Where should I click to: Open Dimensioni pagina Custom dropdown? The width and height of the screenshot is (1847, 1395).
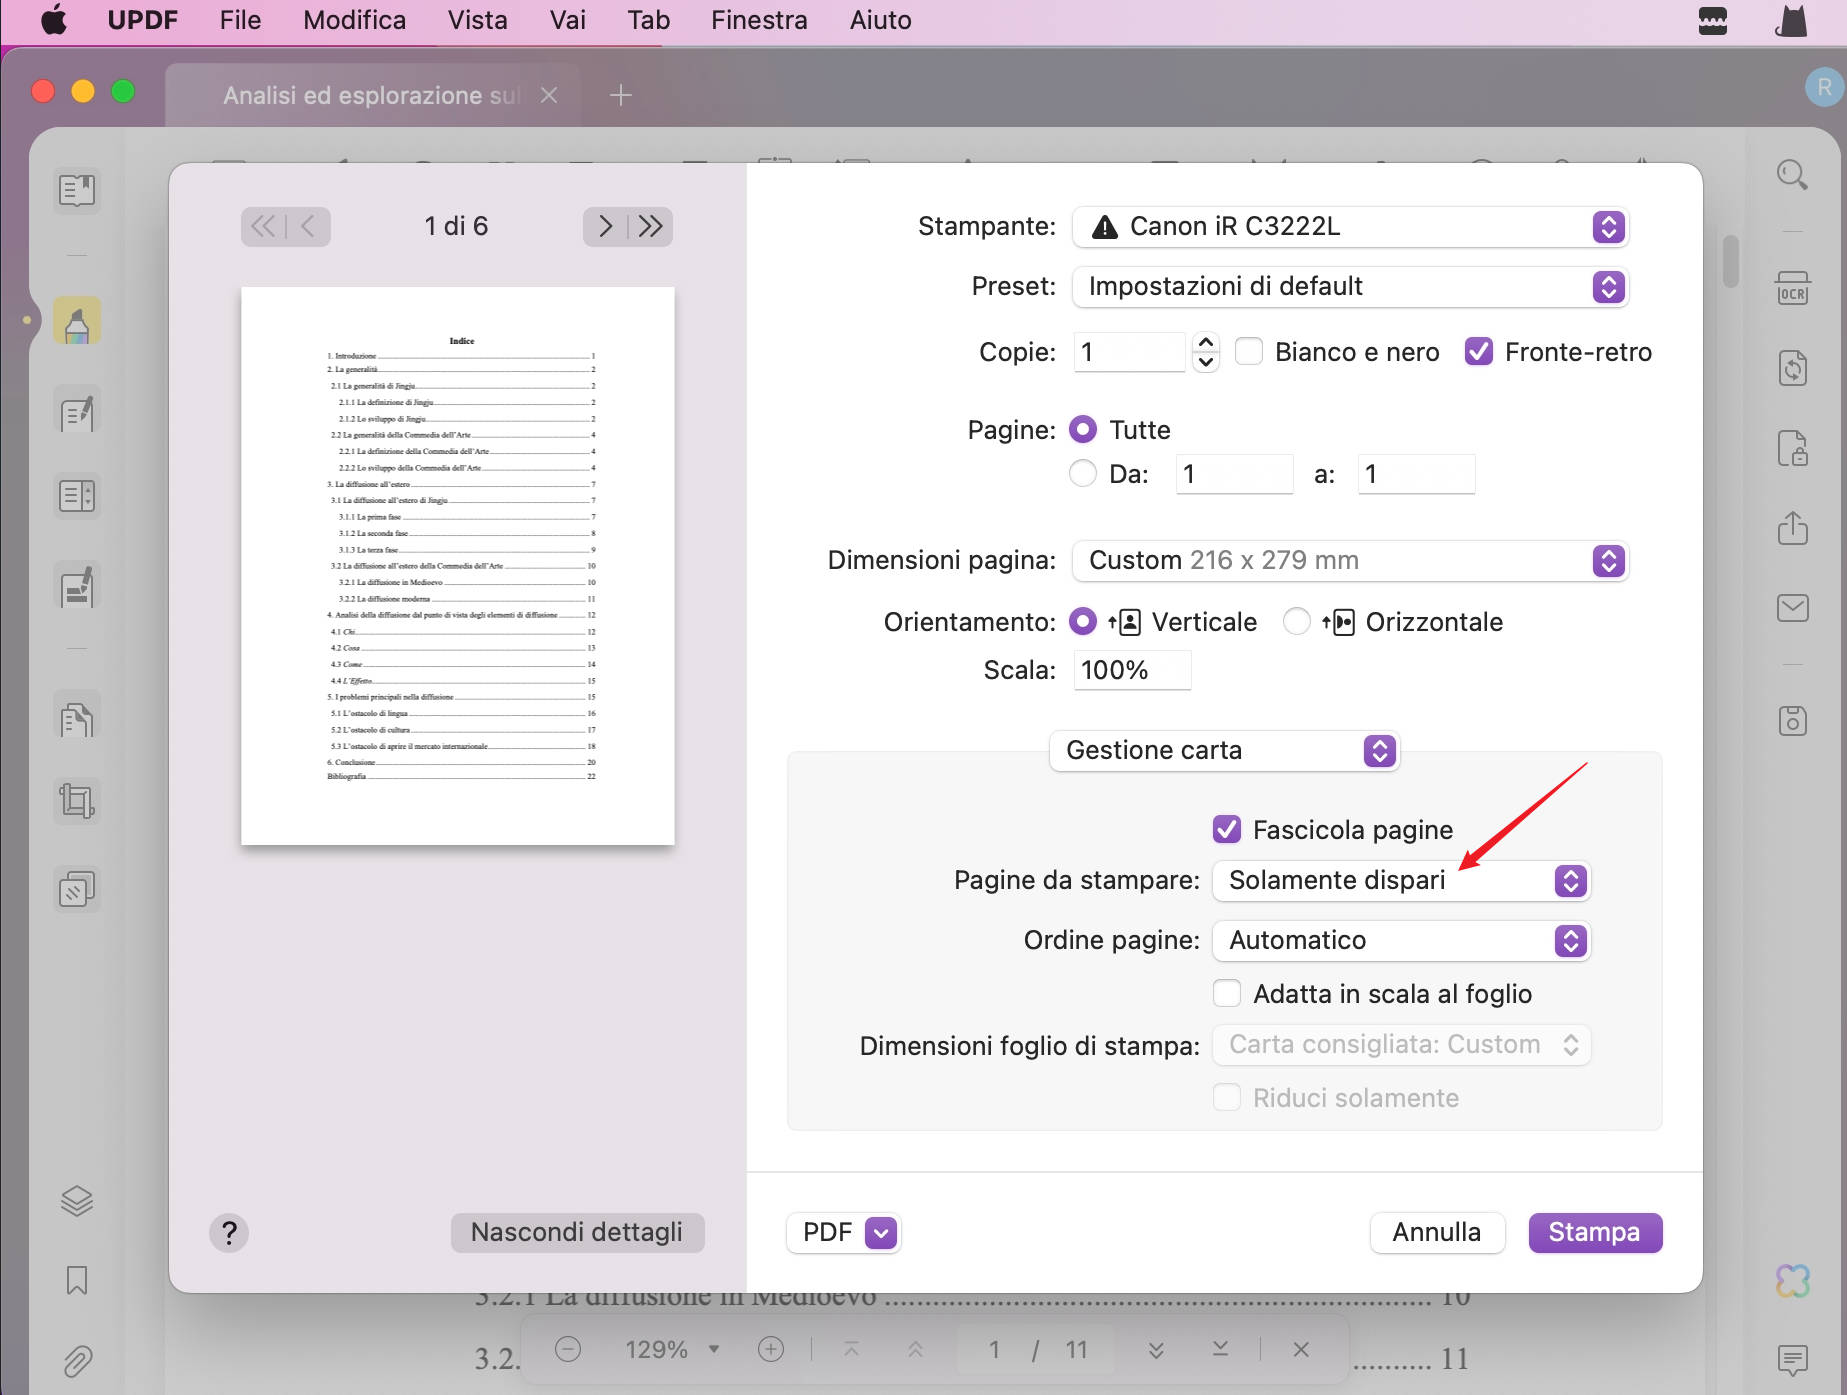pyautogui.click(x=1350, y=561)
